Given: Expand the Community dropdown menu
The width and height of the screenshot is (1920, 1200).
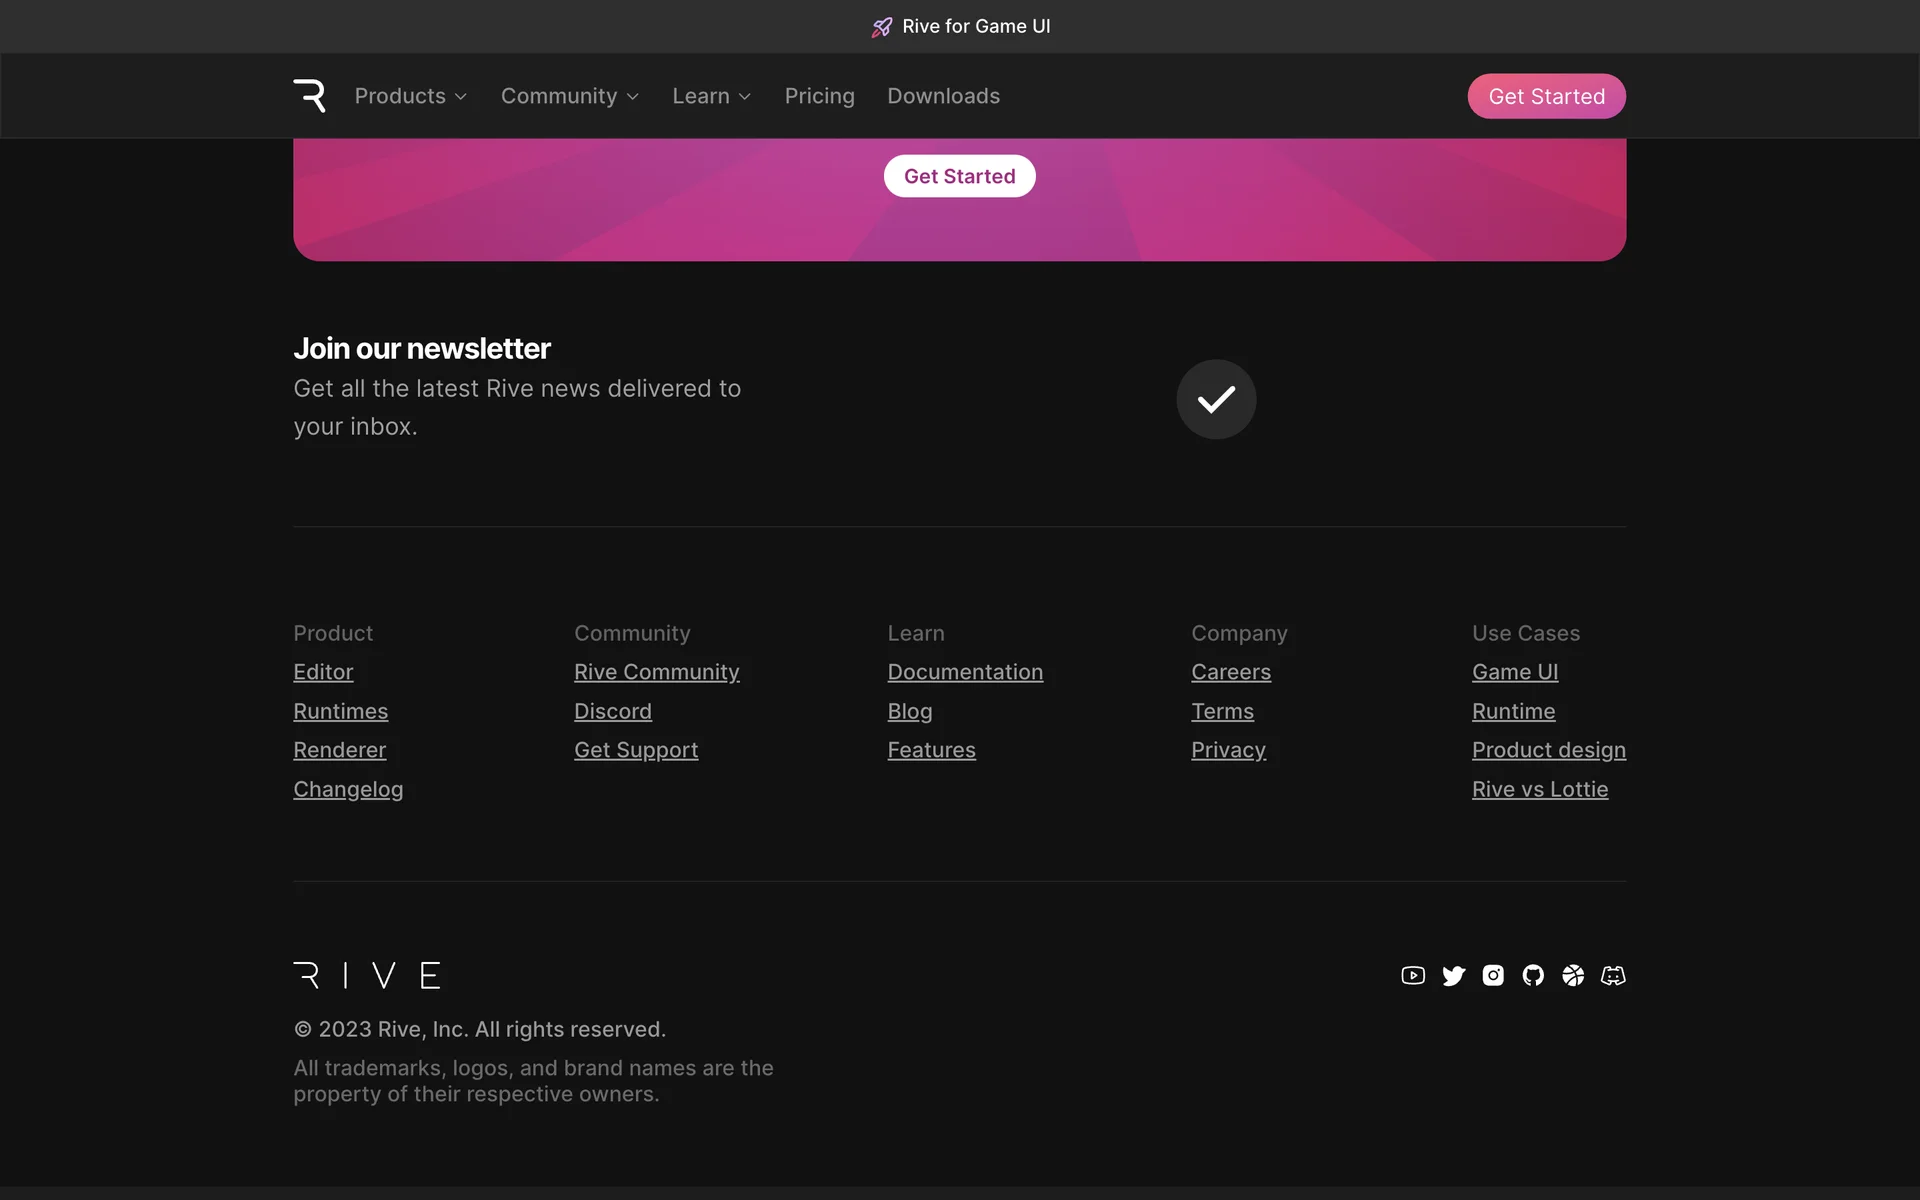Looking at the screenshot, I should pos(570,96).
